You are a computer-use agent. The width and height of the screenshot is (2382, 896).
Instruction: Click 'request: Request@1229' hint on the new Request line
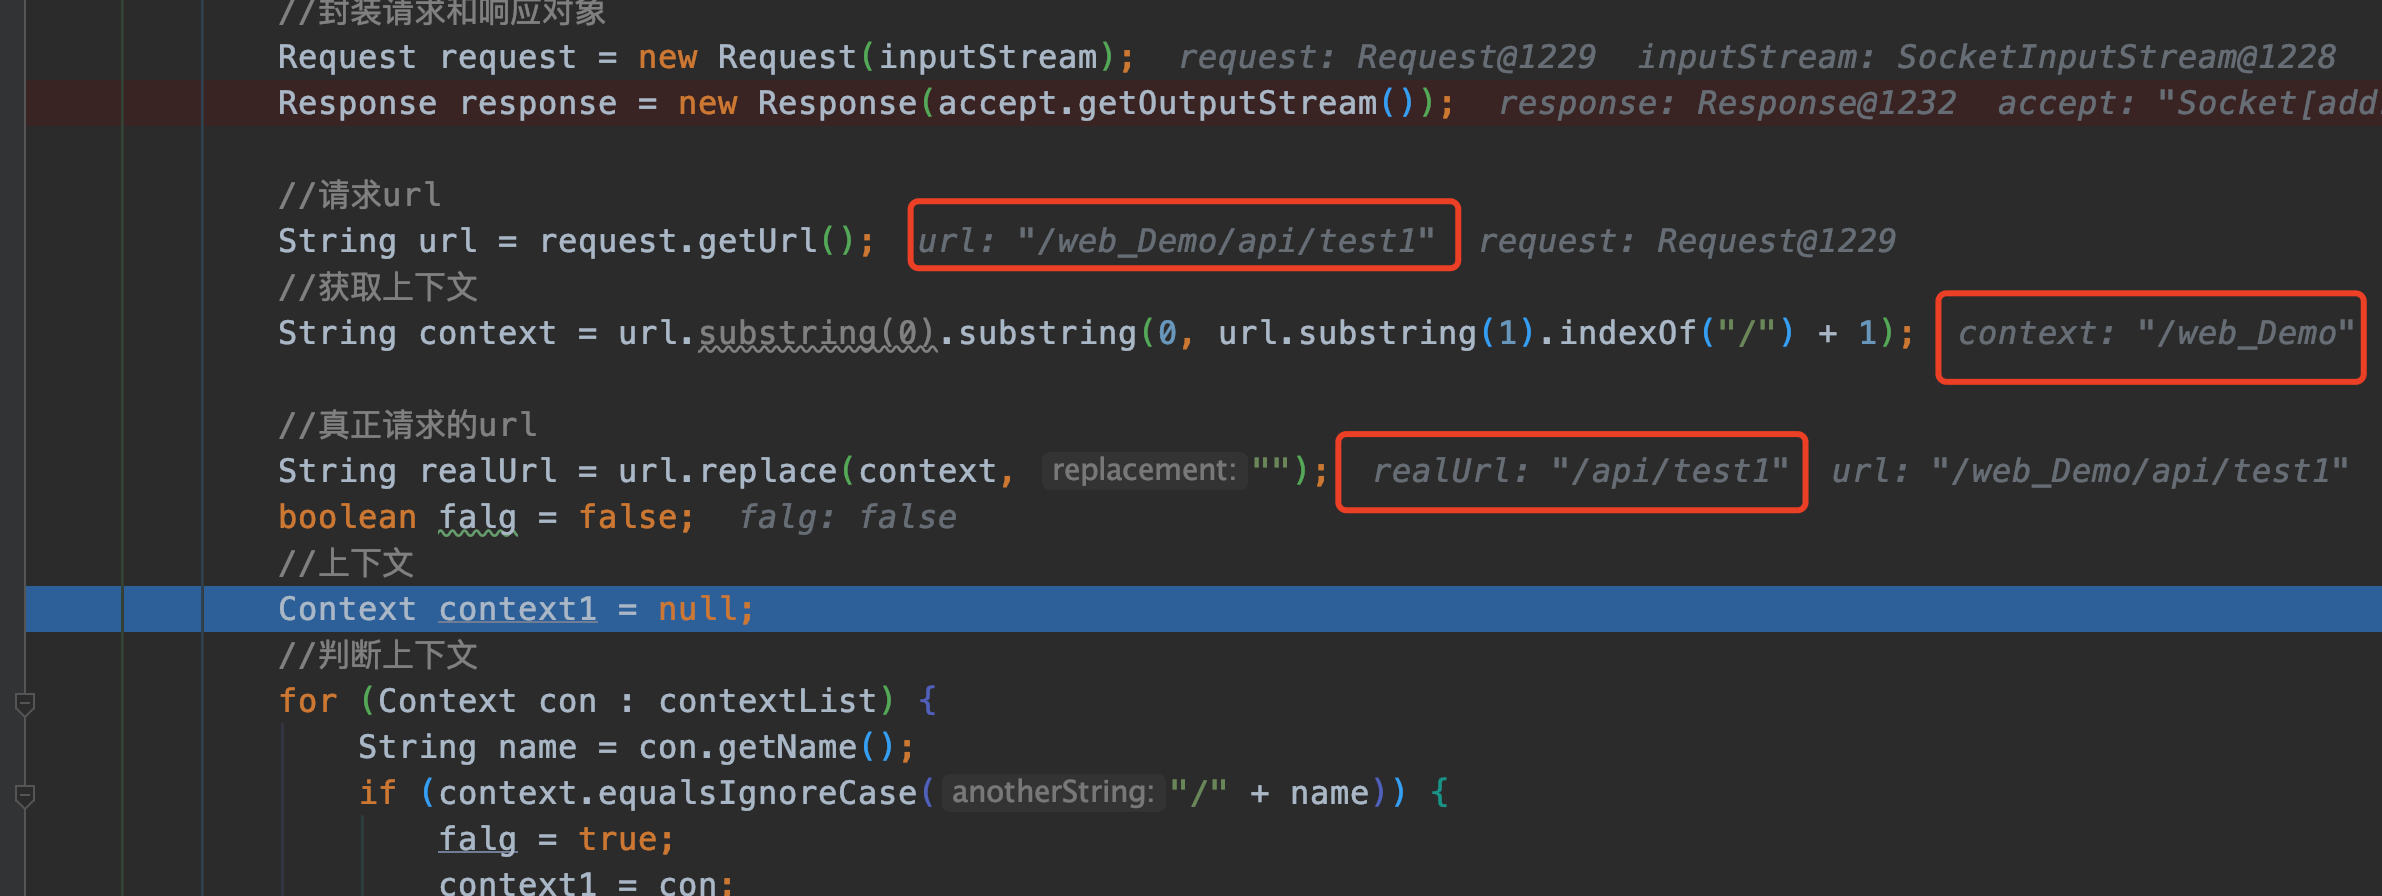tap(1386, 57)
